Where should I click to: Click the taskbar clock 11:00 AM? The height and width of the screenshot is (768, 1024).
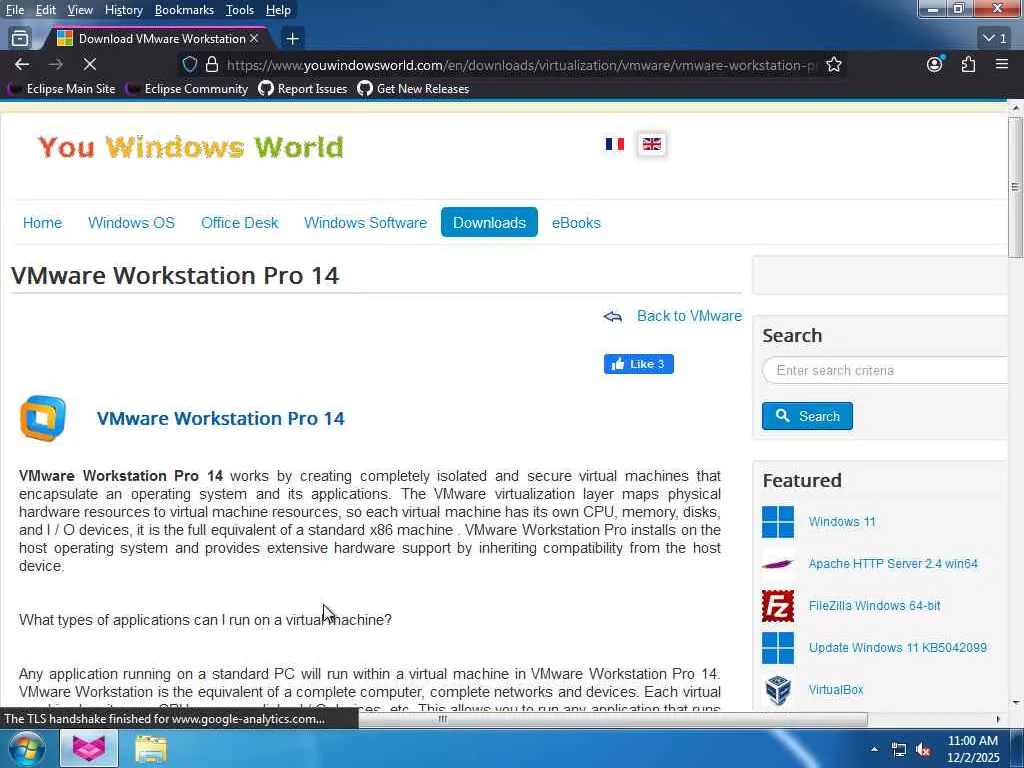click(972, 741)
